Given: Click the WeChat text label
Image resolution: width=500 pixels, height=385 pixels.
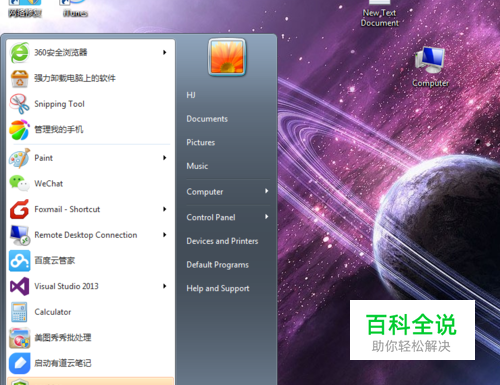Looking at the screenshot, I should (x=49, y=184).
